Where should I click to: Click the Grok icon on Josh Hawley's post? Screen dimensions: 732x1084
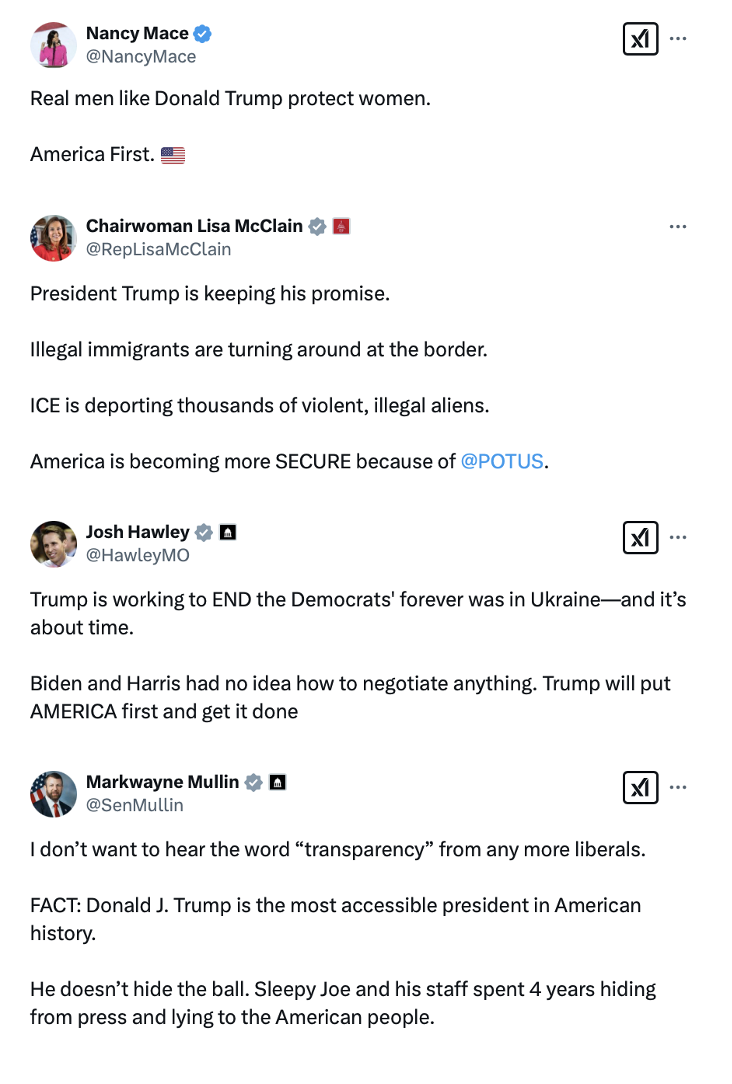(x=640, y=538)
